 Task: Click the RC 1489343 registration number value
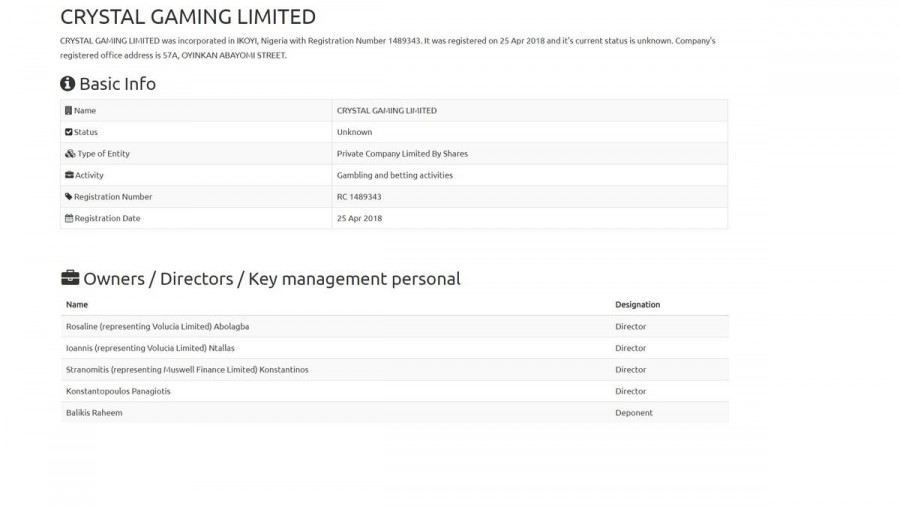click(359, 197)
